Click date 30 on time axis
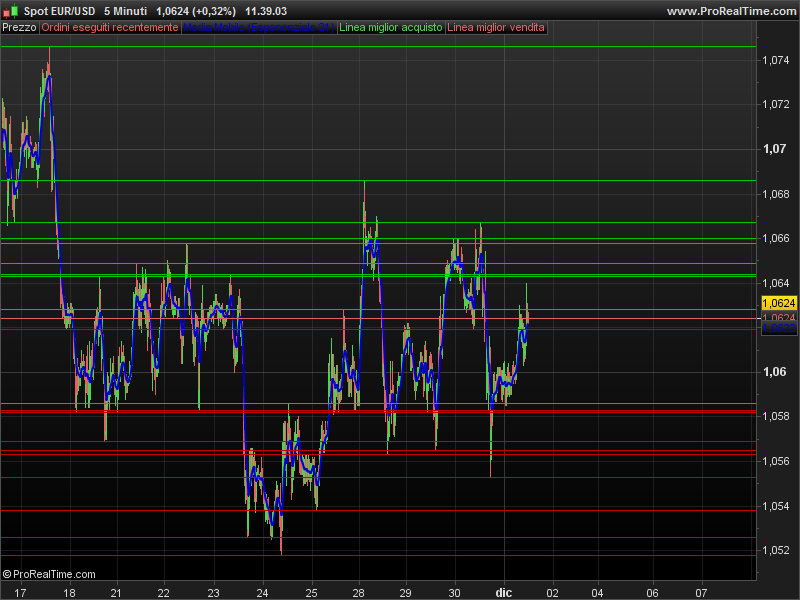Viewport: 800px width, 600px height. tap(454, 593)
